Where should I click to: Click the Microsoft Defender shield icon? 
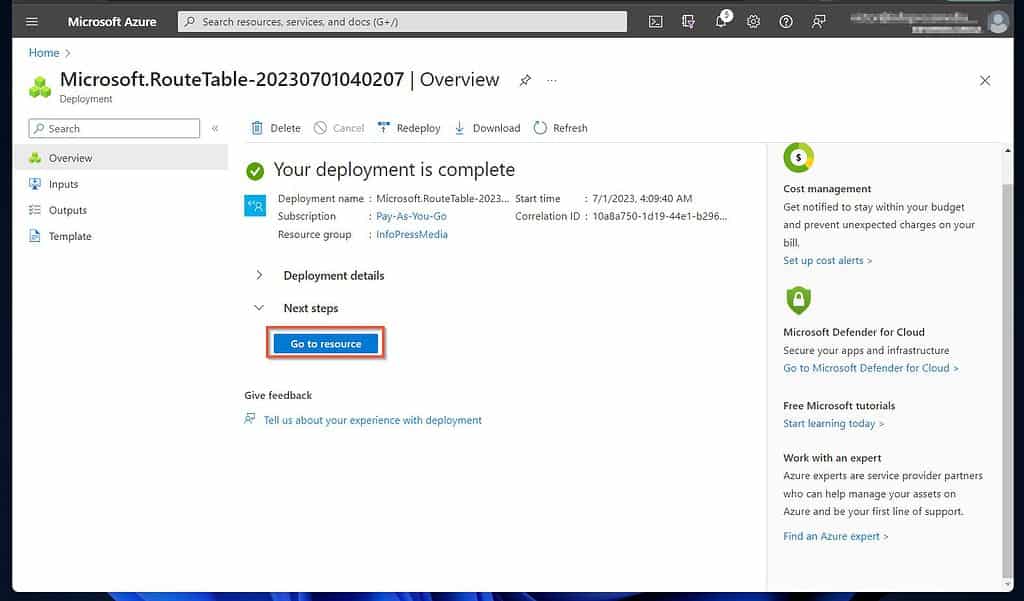point(798,300)
